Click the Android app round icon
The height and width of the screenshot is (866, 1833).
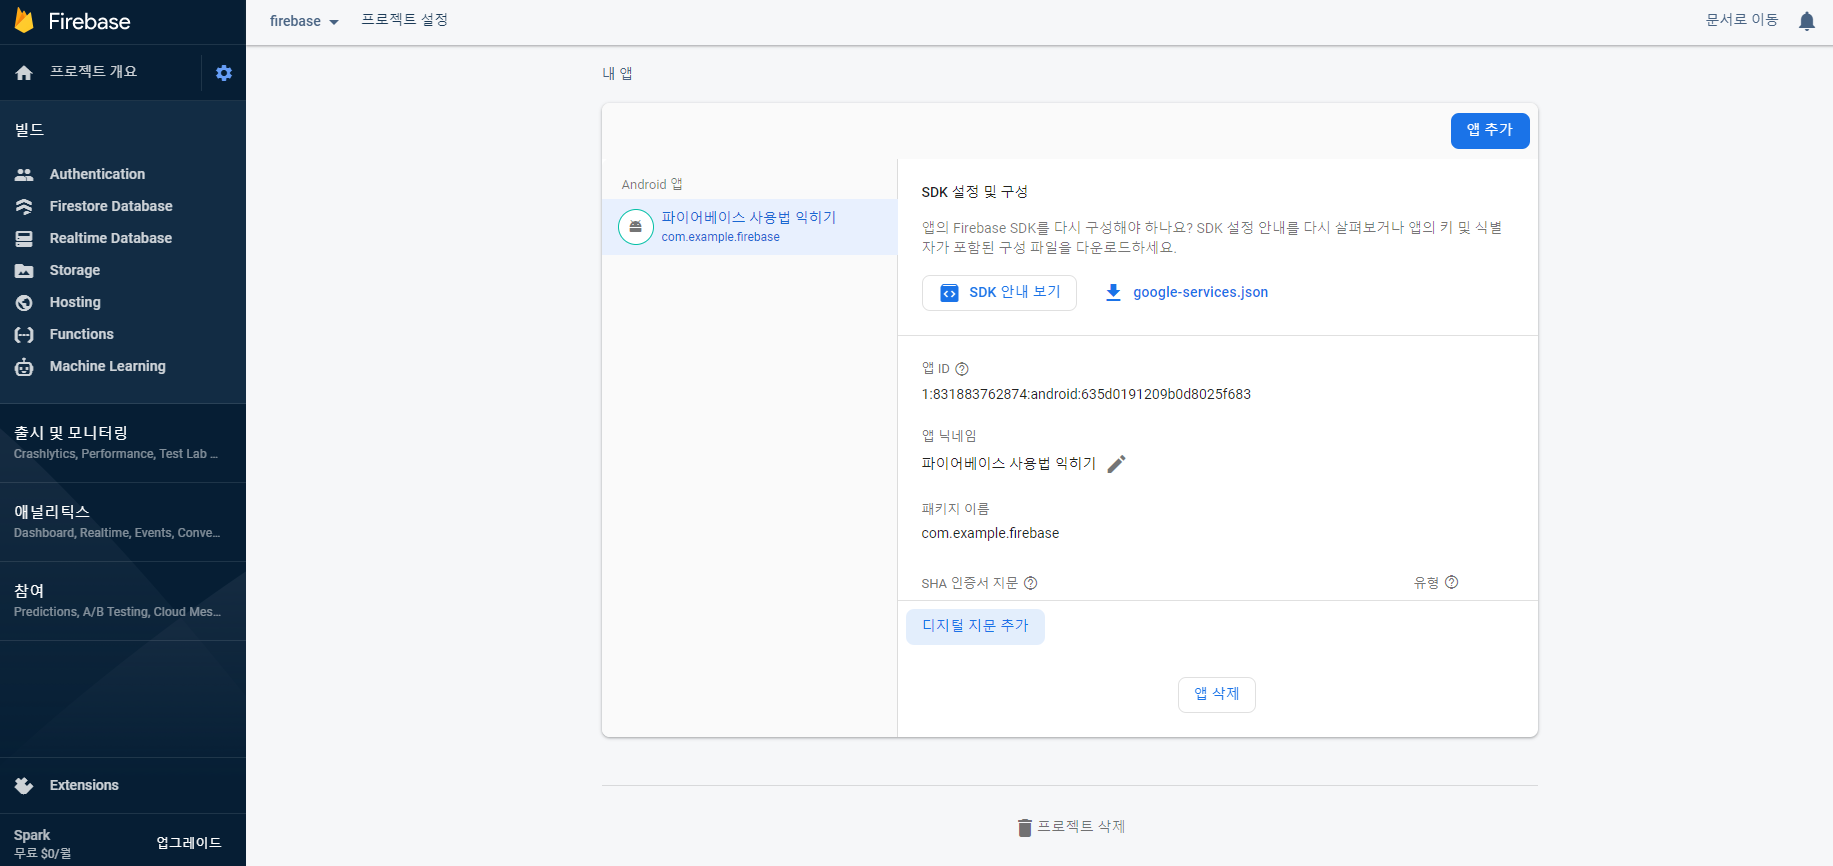pos(636,227)
